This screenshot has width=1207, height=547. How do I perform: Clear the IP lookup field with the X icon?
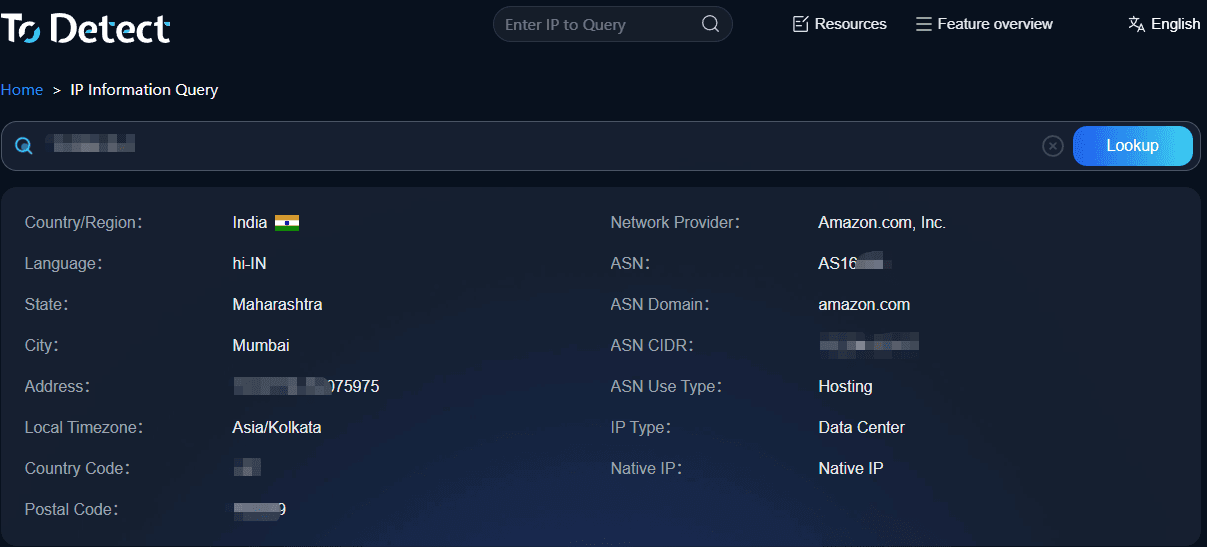tap(1052, 146)
